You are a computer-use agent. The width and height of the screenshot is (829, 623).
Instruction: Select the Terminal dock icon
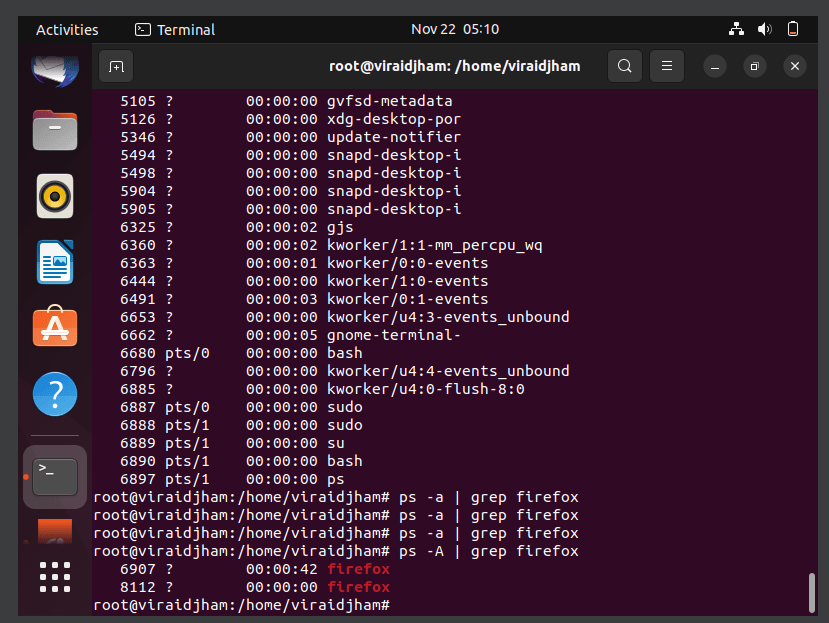(x=55, y=477)
